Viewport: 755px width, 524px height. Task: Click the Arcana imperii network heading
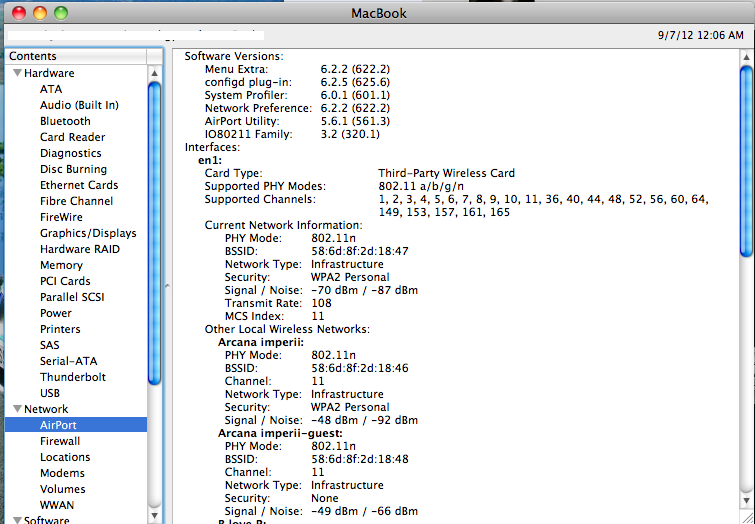pos(260,342)
